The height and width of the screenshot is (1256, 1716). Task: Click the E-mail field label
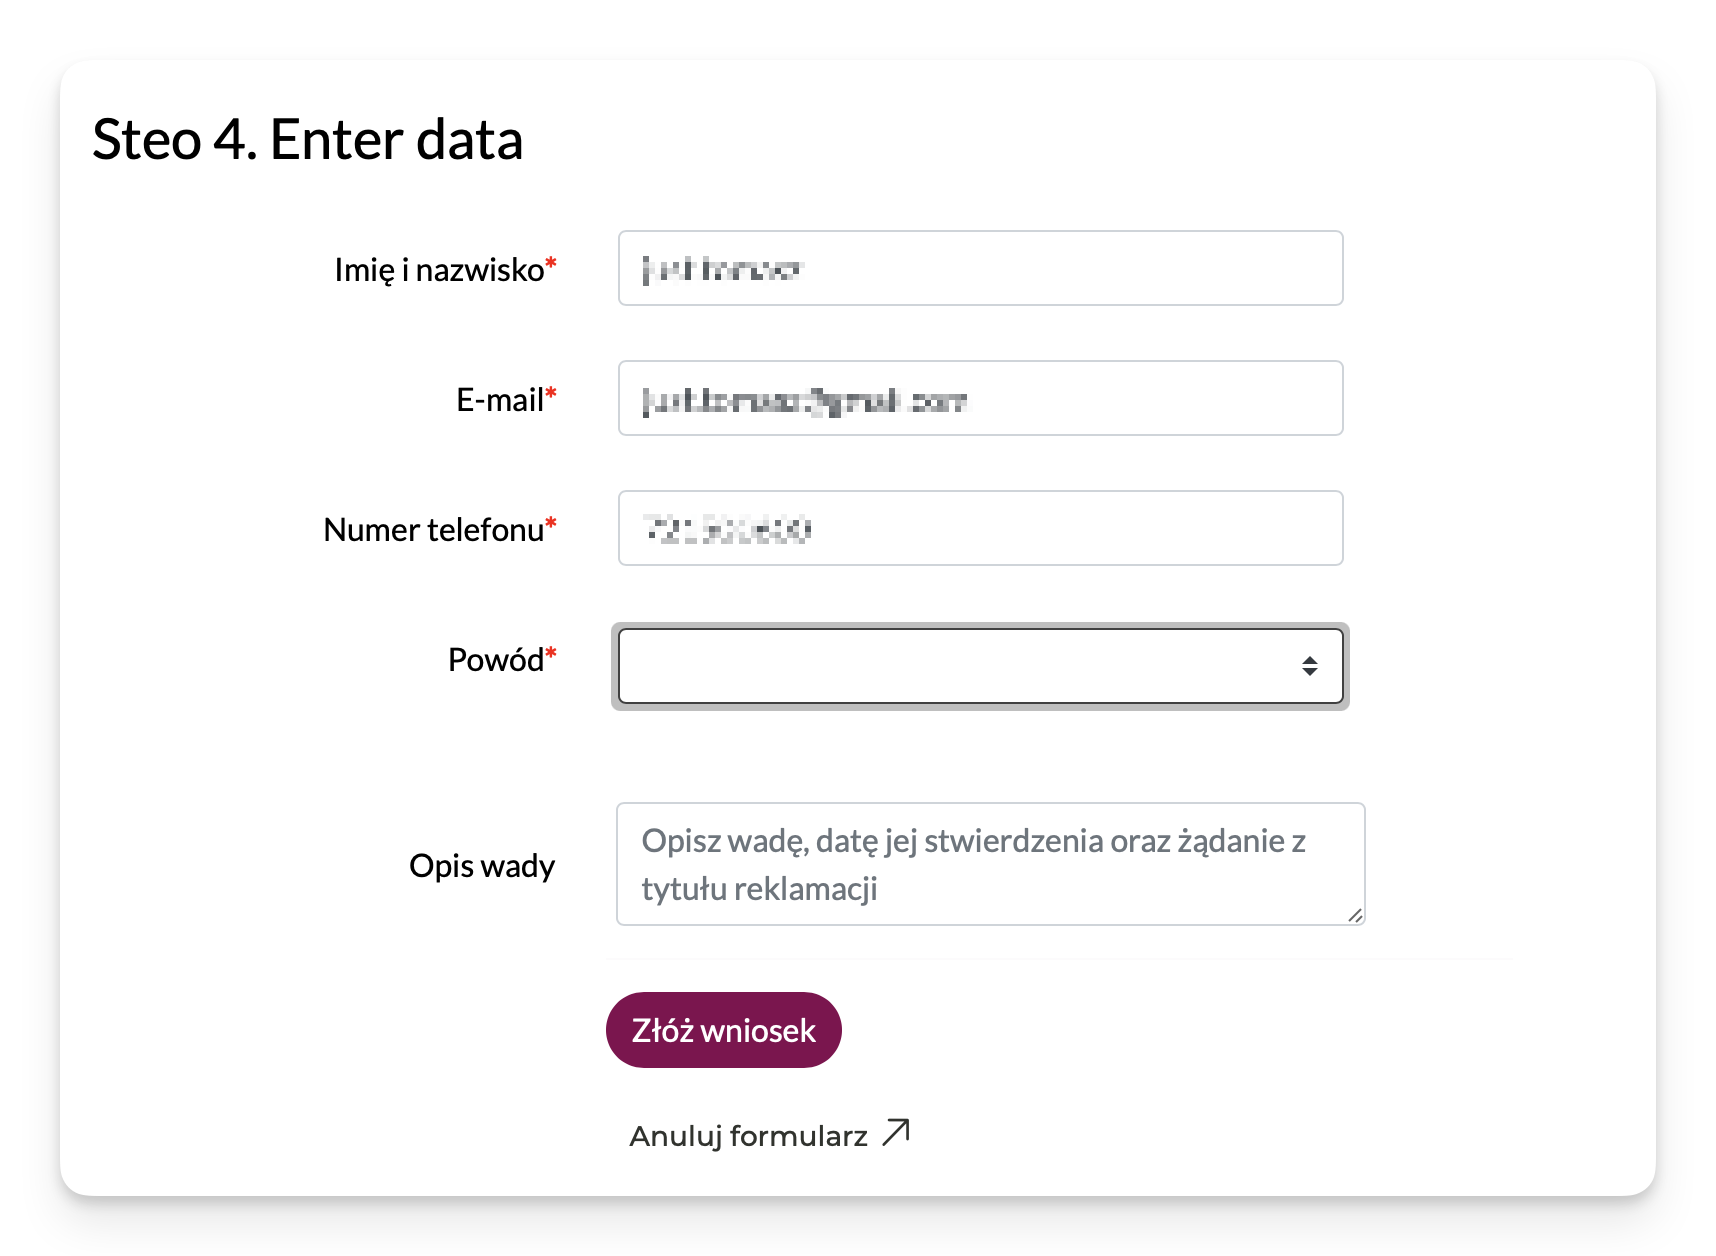499,400
